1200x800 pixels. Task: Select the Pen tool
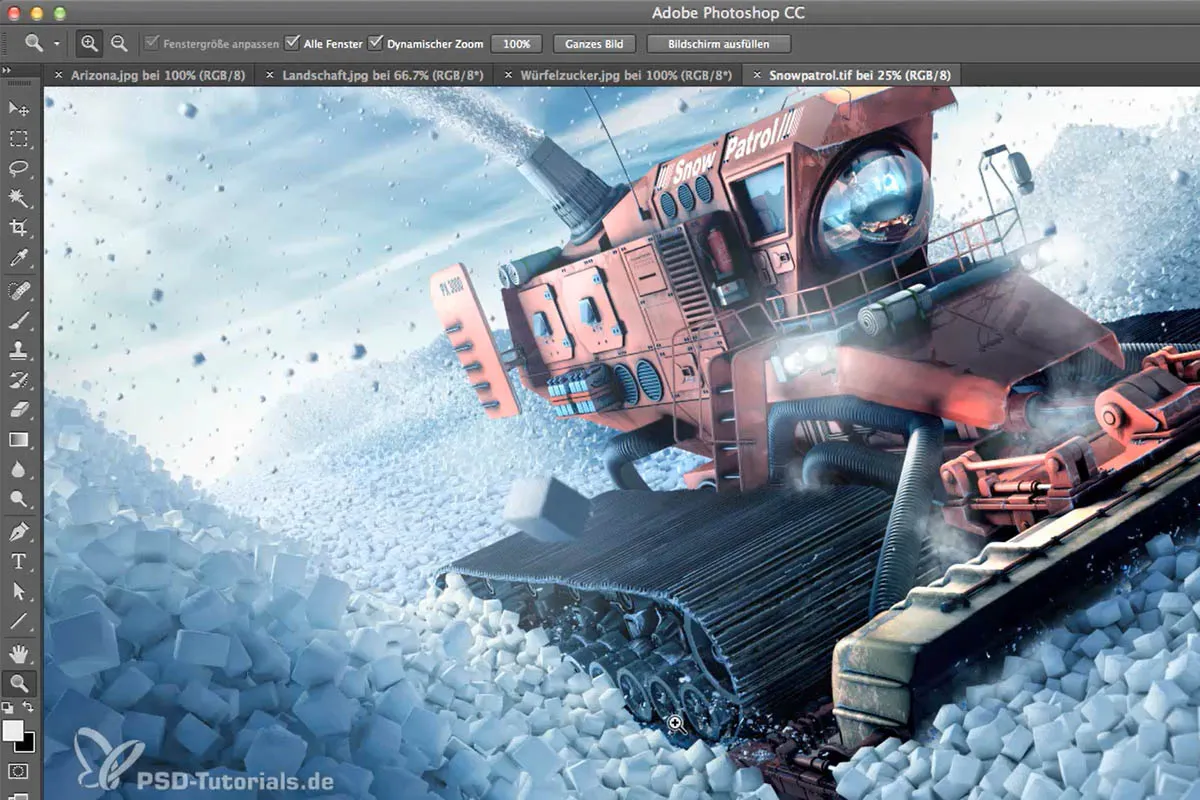tap(19, 531)
